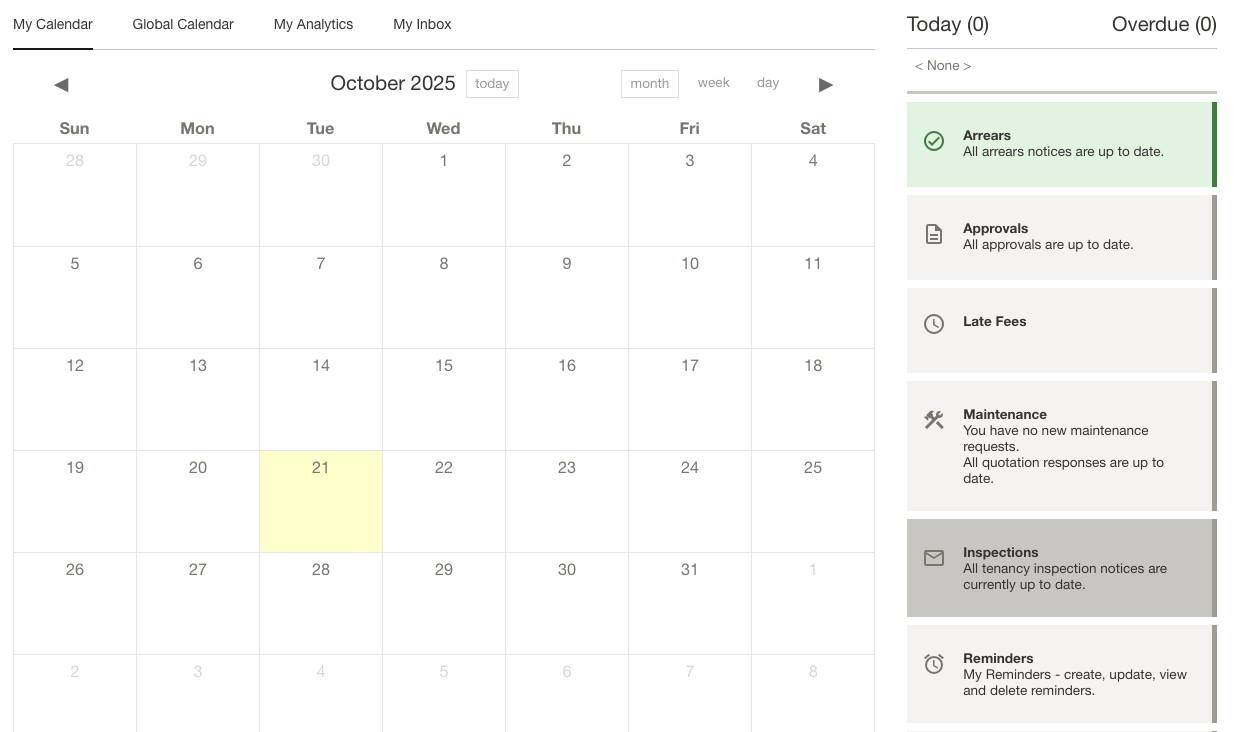The height and width of the screenshot is (732, 1249).
Task: Open the < None > filter dropdown
Action: pyautogui.click(x=941, y=65)
